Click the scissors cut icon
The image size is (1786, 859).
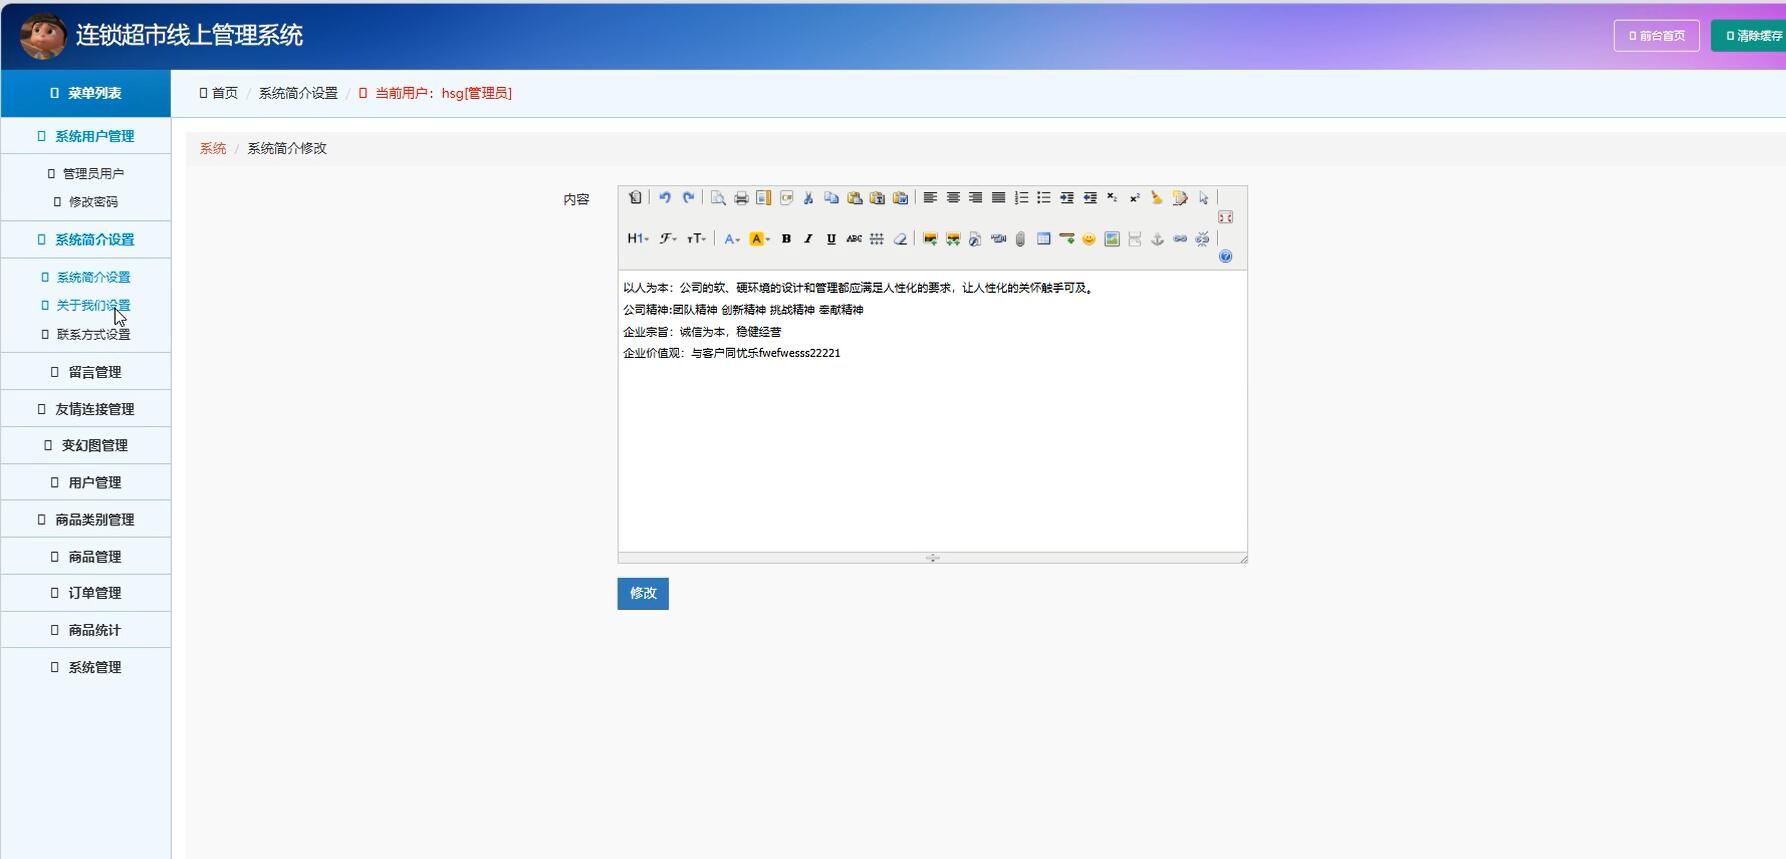(x=808, y=198)
